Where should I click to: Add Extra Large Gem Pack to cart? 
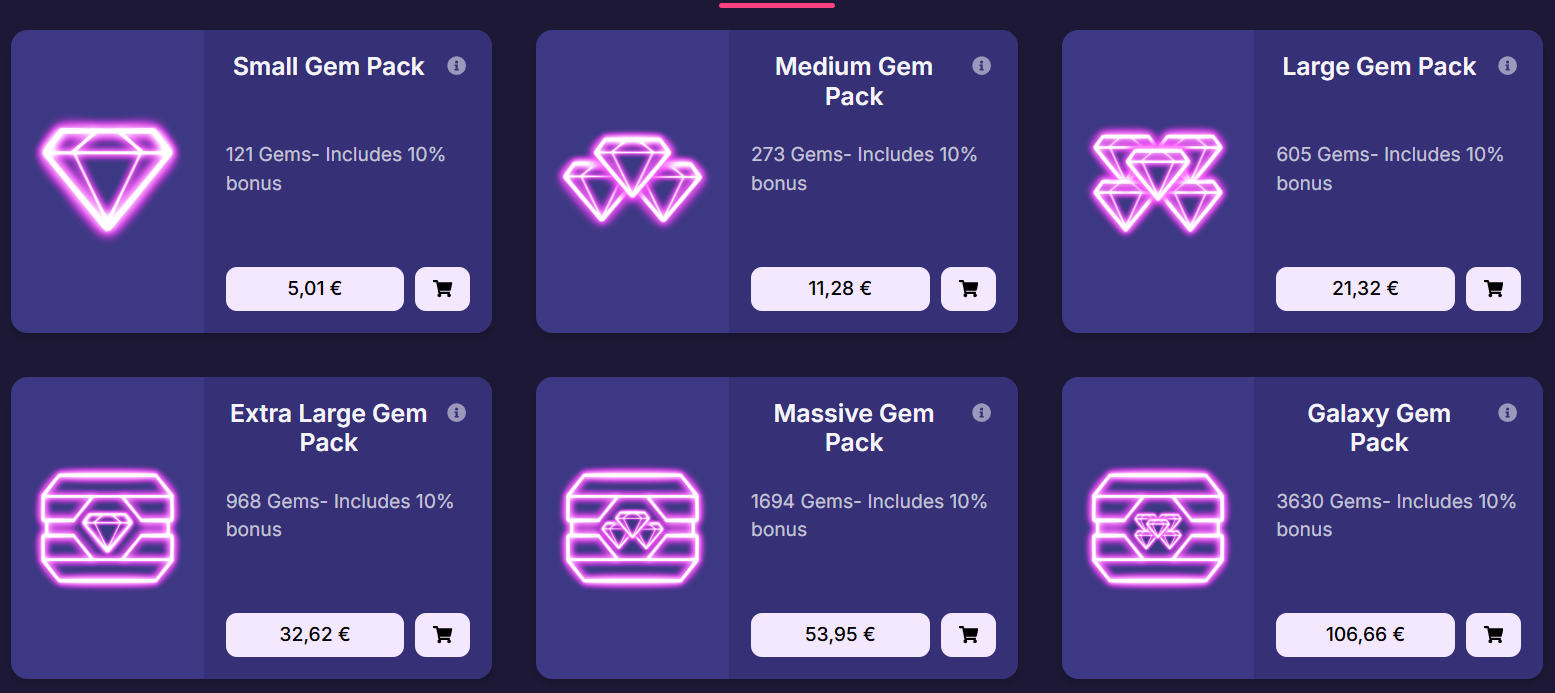point(442,635)
